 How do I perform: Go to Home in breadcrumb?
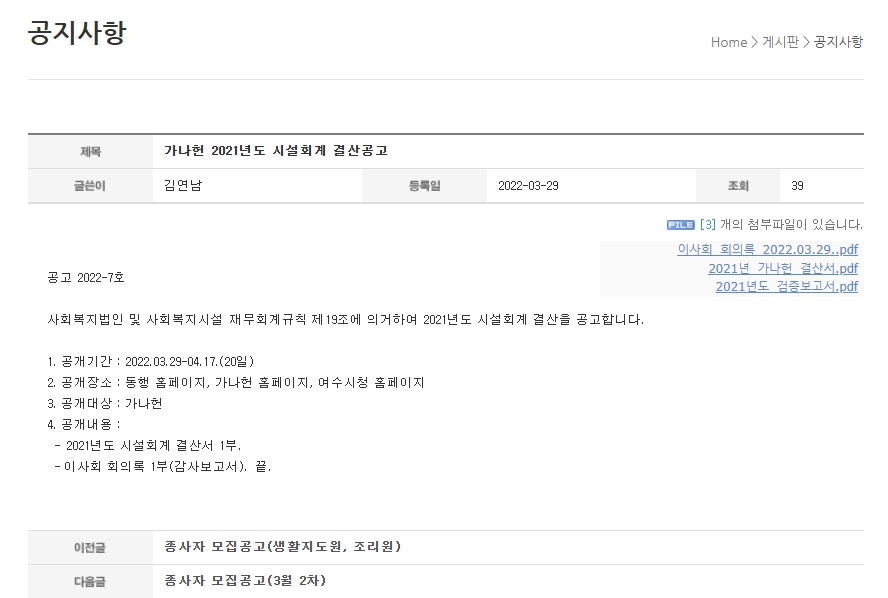point(729,42)
